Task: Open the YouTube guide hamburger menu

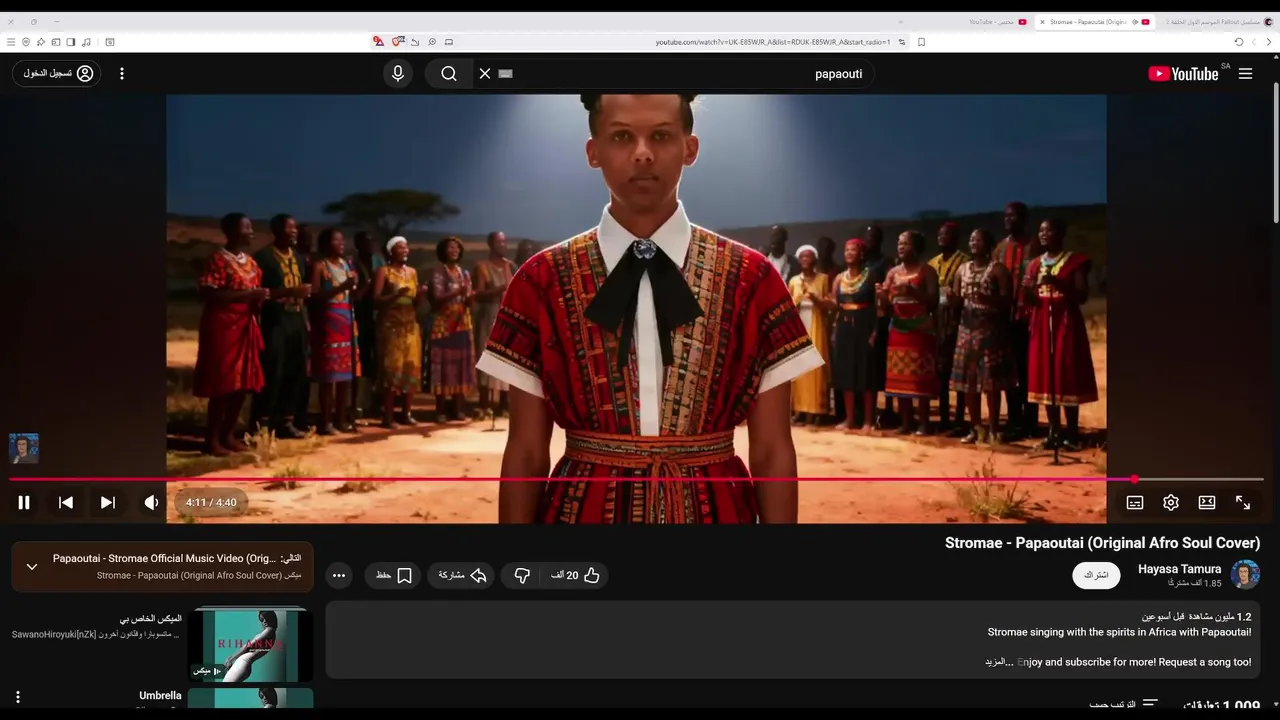Action: 1245,74
